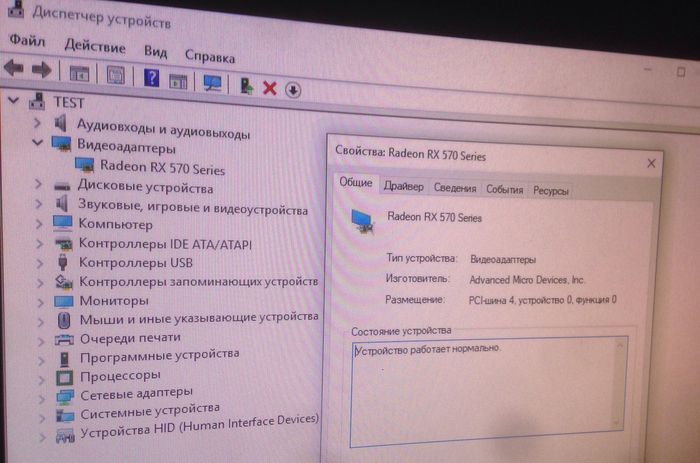
Task: Select Программные устройства tree item
Action: click(x=159, y=356)
